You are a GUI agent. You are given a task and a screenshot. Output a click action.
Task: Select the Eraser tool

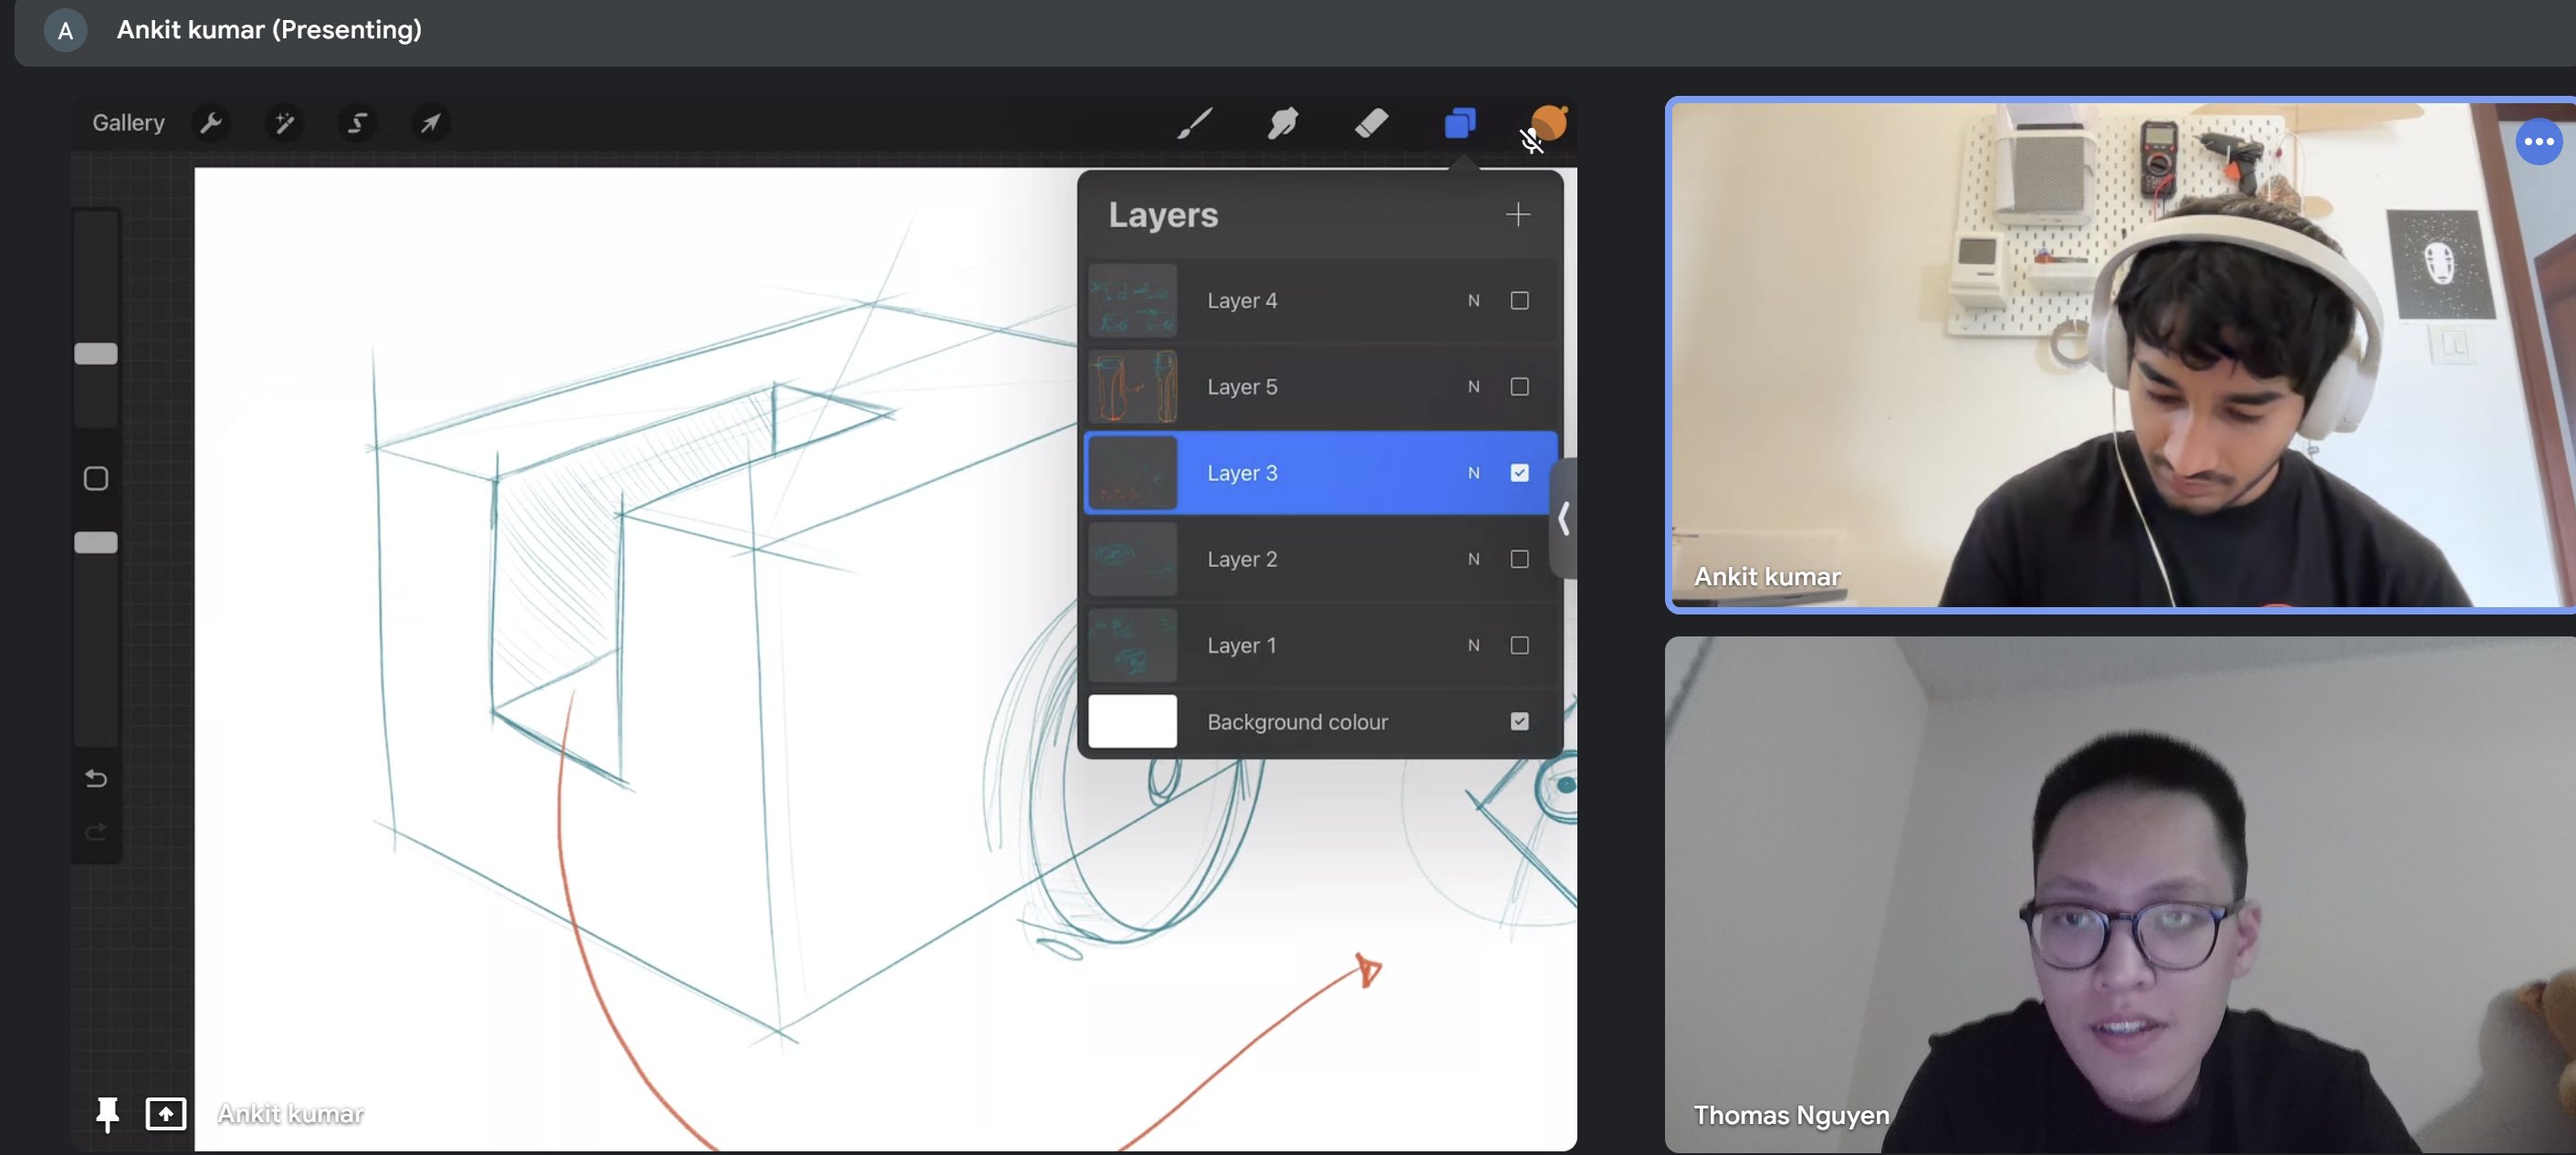[x=1371, y=123]
